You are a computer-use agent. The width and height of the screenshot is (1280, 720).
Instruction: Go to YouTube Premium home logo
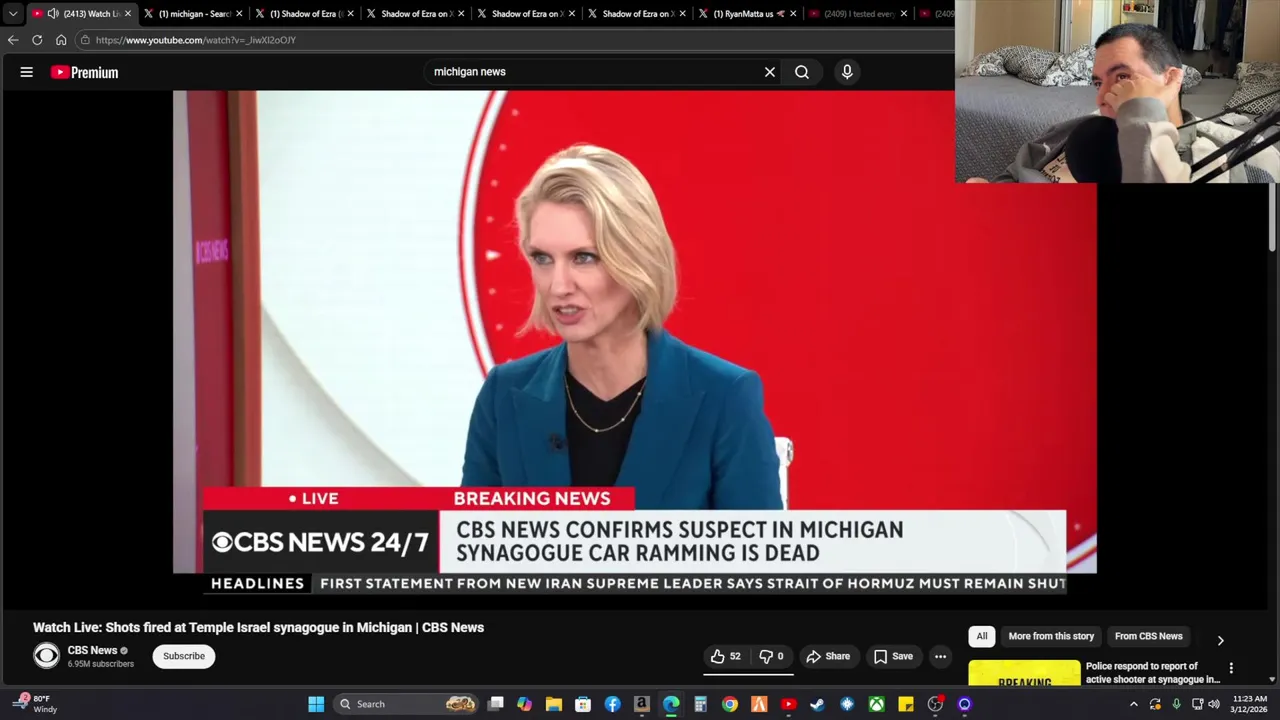pos(85,72)
